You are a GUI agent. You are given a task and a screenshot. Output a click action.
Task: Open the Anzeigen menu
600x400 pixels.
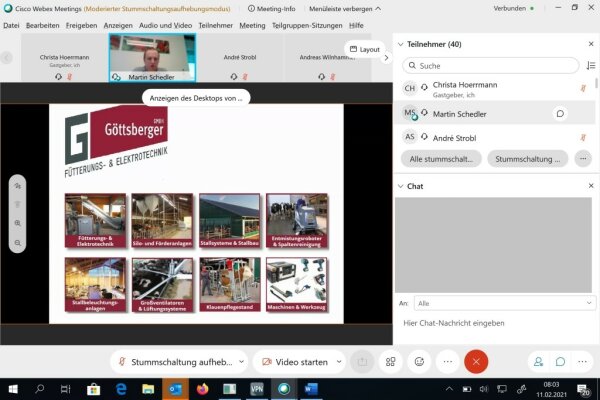coord(118,26)
